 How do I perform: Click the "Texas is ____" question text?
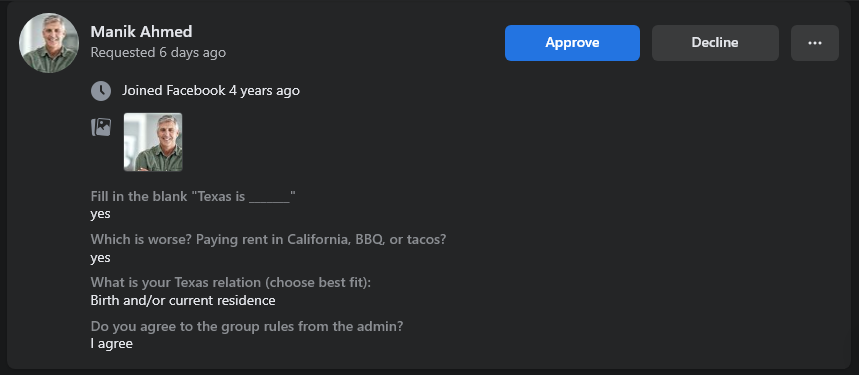(x=193, y=196)
